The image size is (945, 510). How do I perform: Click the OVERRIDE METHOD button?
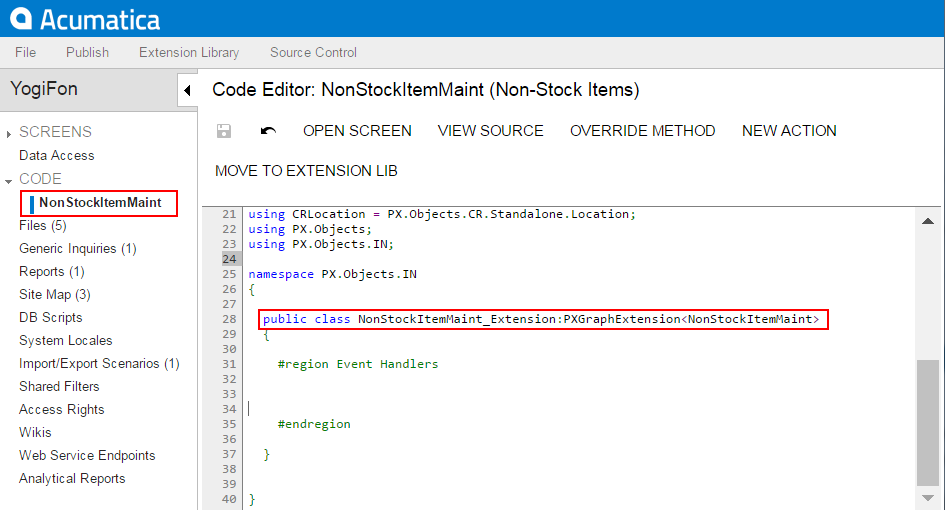(x=642, y=131)
